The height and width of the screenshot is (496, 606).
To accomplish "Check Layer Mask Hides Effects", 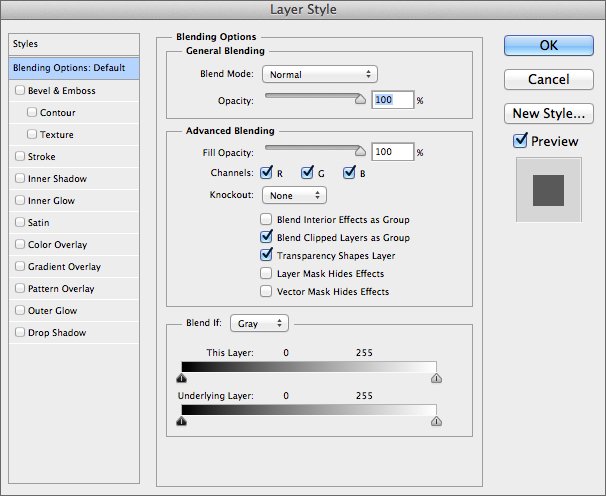I will [x=266, y=273].
